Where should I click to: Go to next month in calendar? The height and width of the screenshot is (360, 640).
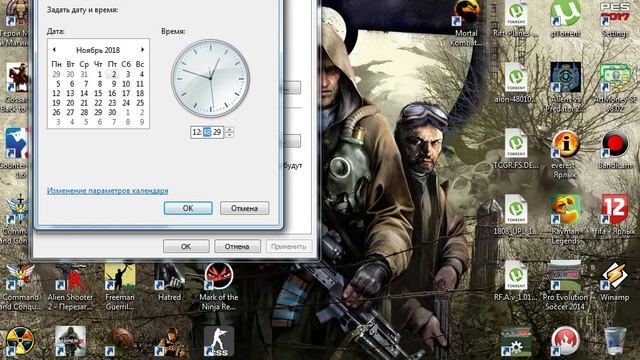pyautogui.click(x=142, y=49)
